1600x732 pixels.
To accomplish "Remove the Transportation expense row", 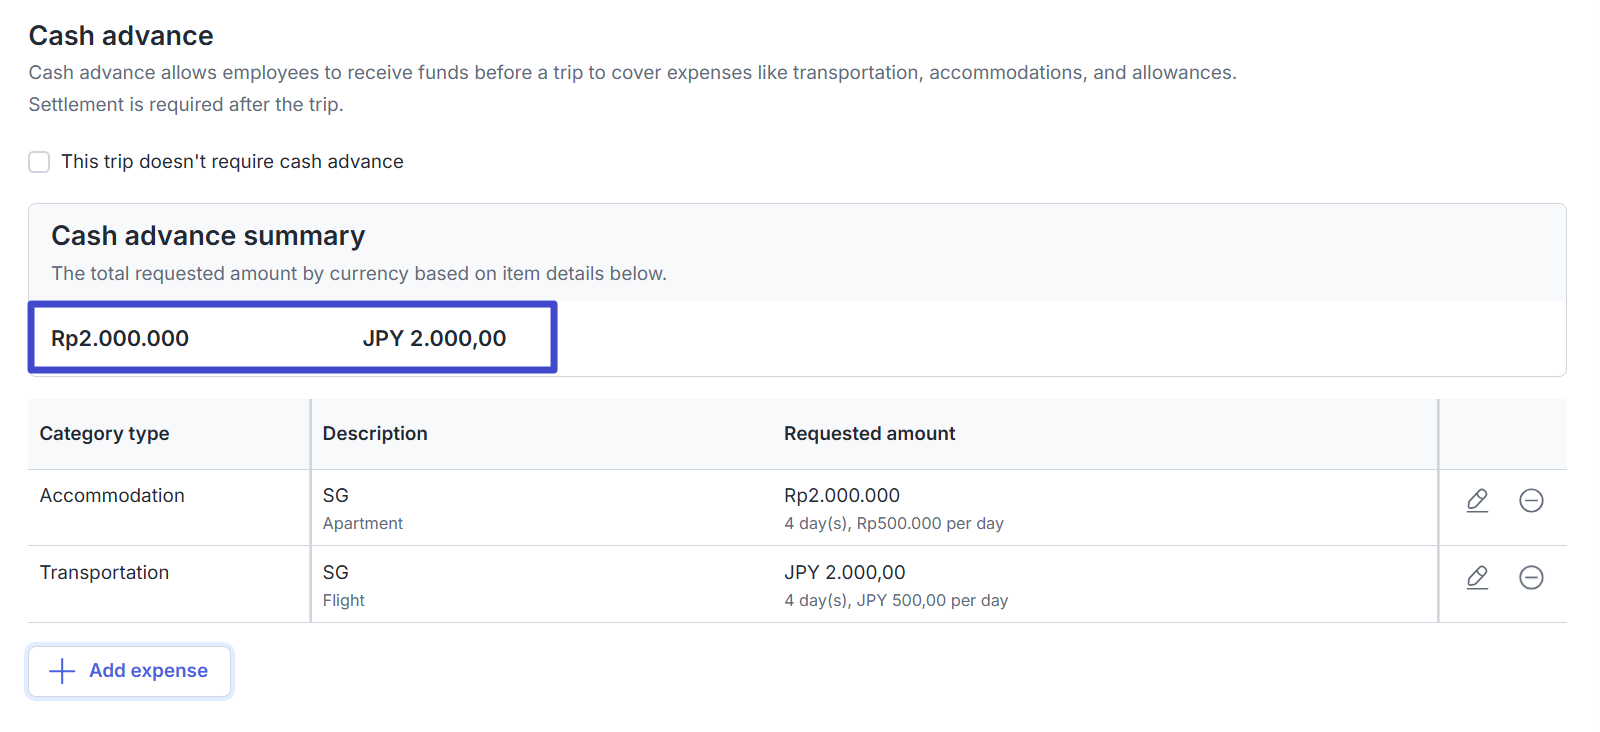I will (1531, 577).
